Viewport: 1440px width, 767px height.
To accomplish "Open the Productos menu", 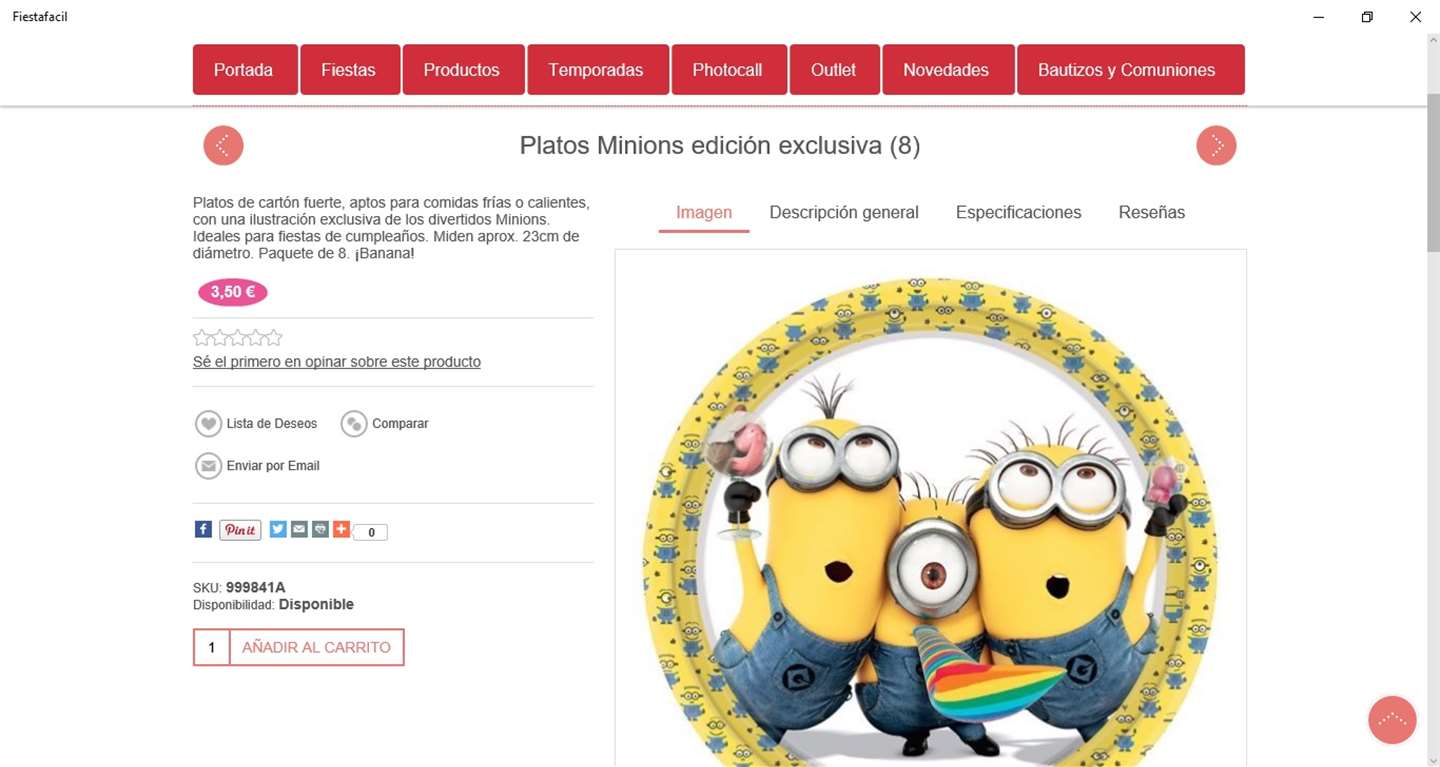I will 463,70.
